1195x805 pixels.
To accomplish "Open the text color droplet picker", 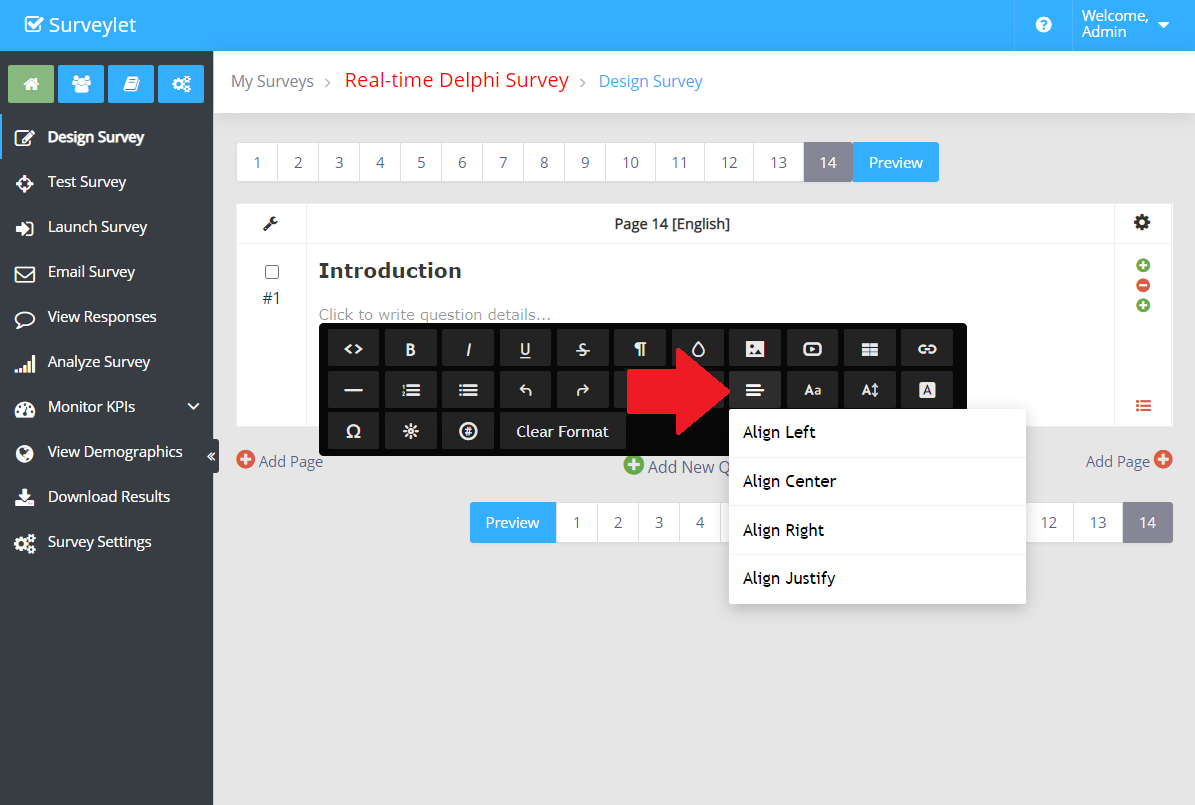I will pos(698,349).
